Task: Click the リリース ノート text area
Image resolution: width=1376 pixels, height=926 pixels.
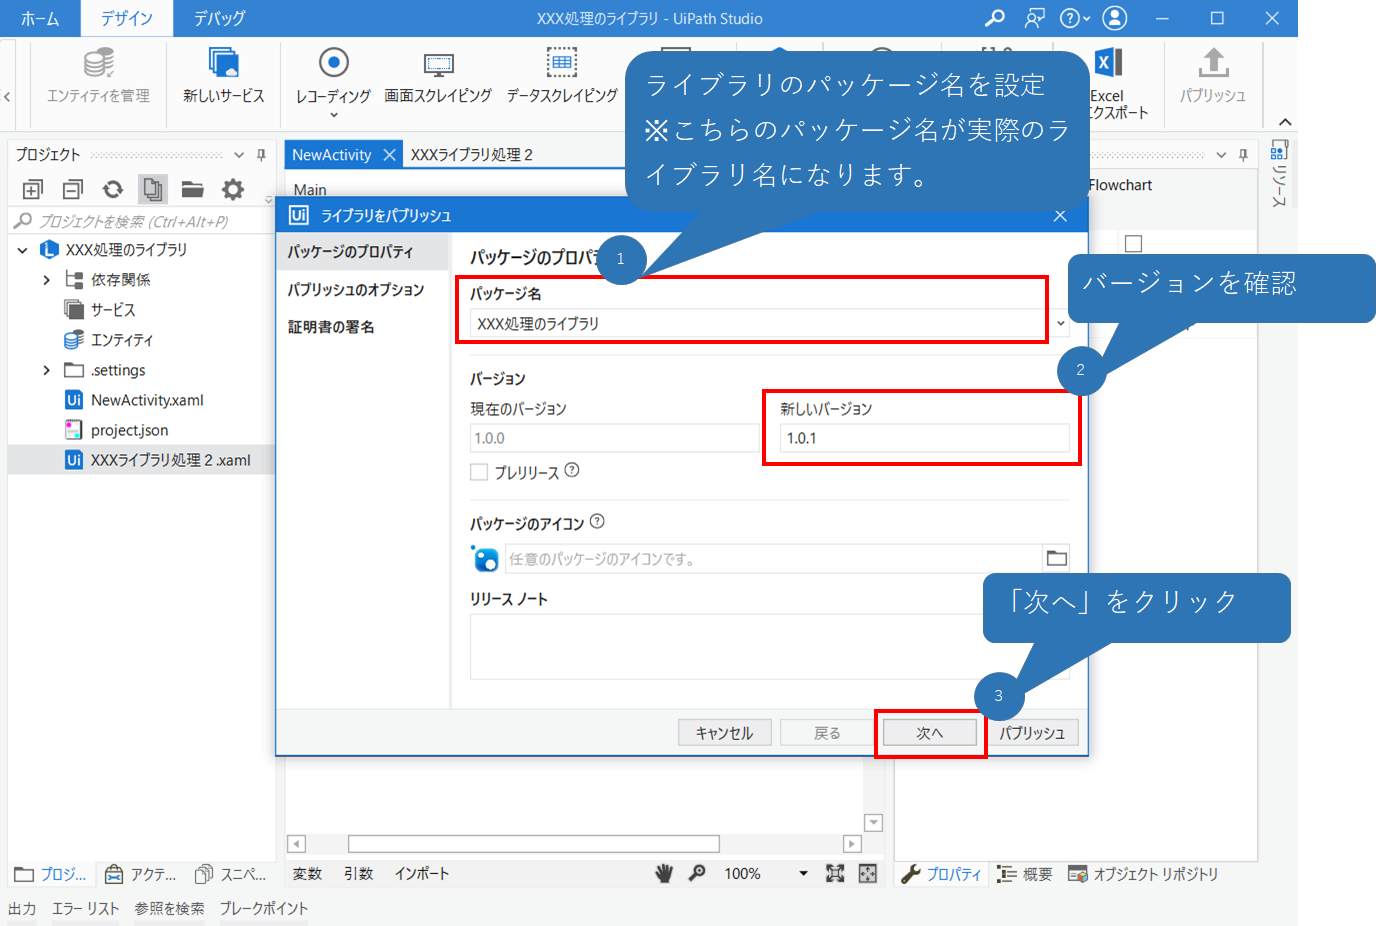Action: 770,647
